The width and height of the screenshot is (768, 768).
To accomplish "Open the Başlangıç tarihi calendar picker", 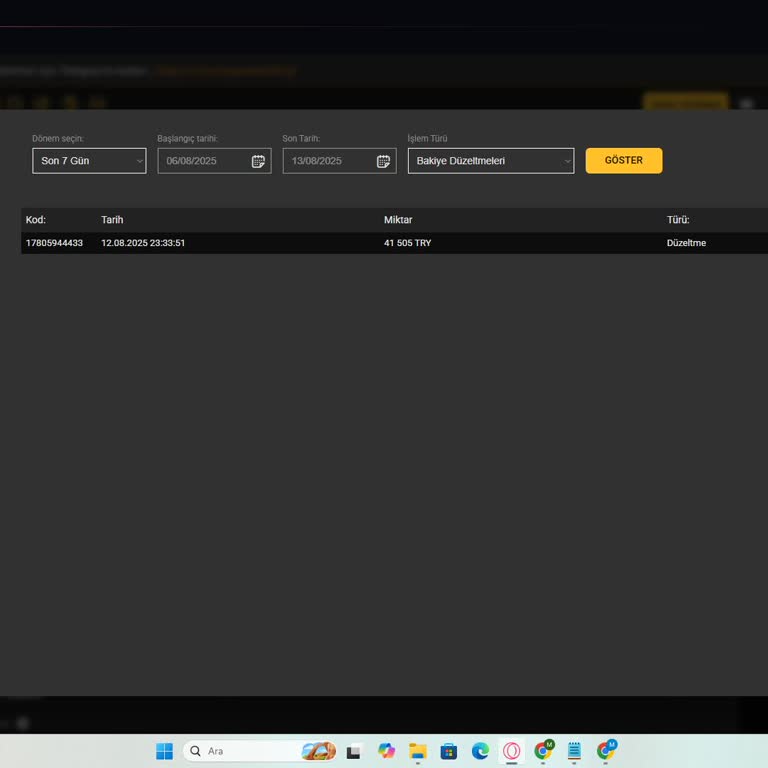I will point(258,161).
